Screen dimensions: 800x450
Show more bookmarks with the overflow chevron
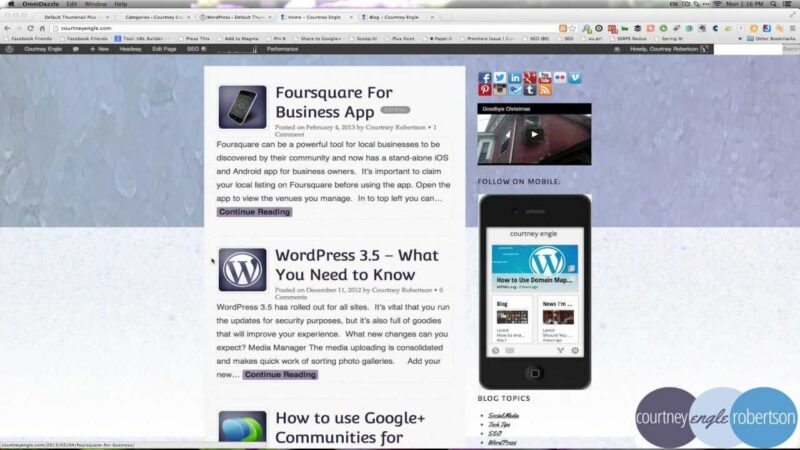pyautogui.click(x=740, y=39)
